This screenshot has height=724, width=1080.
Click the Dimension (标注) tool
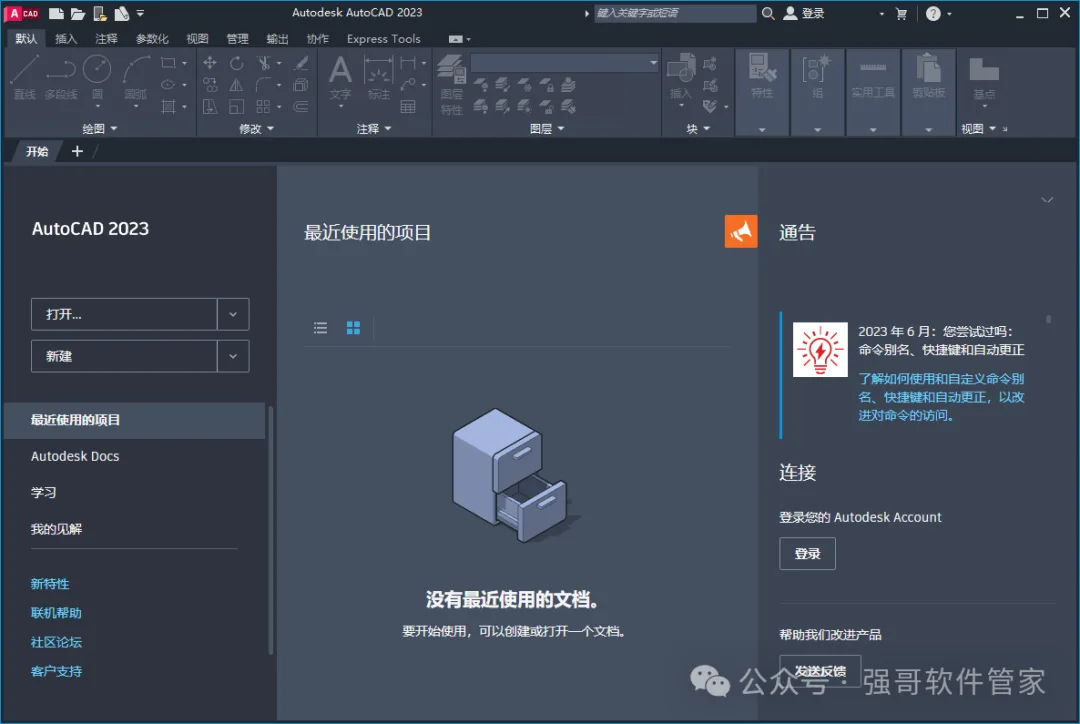(x=378, y=77)
